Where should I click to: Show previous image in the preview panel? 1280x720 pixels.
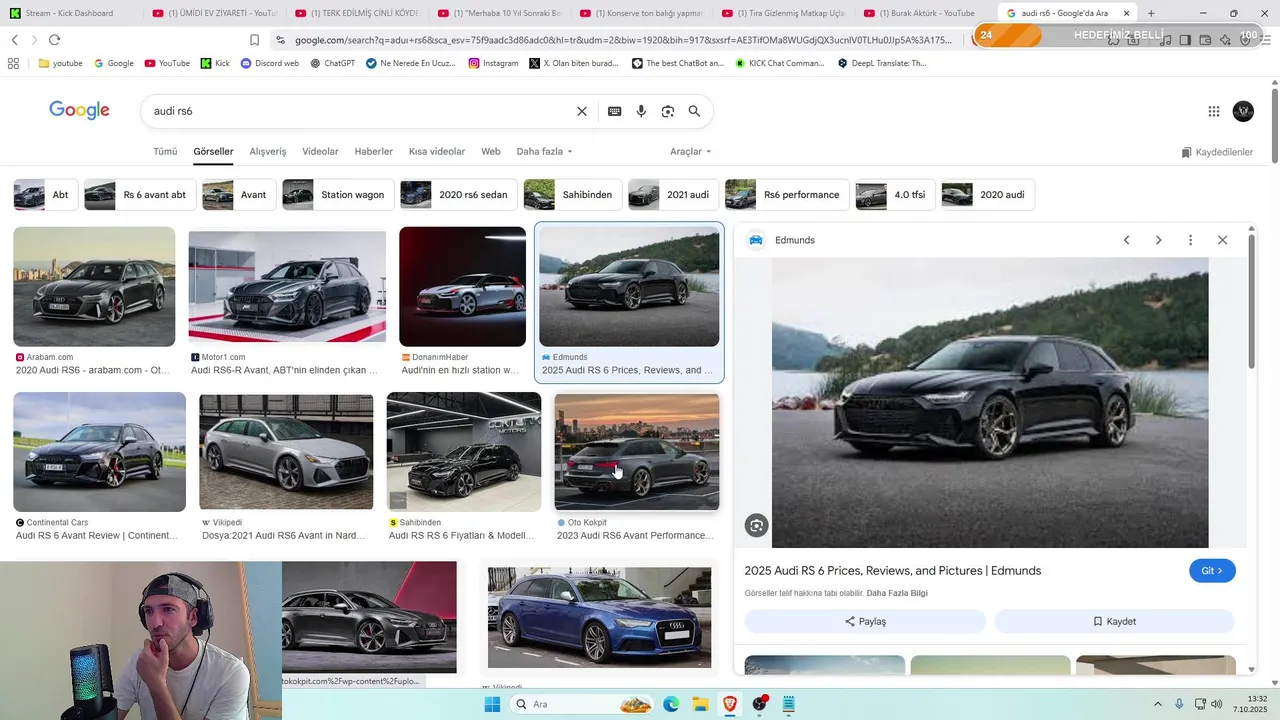[1126, 240]
